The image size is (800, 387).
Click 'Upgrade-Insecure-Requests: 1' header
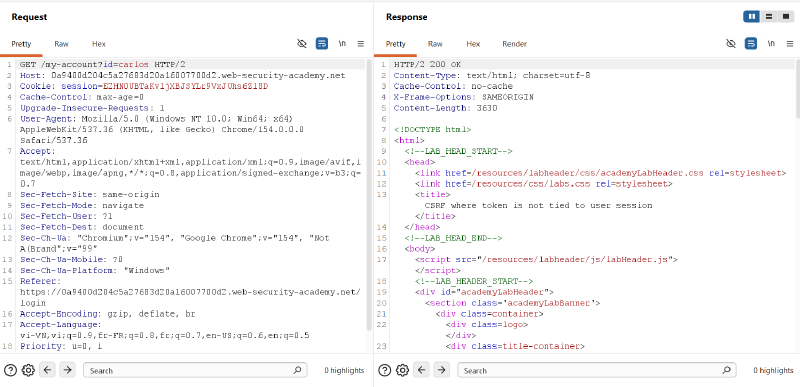(x=92, y=108)
